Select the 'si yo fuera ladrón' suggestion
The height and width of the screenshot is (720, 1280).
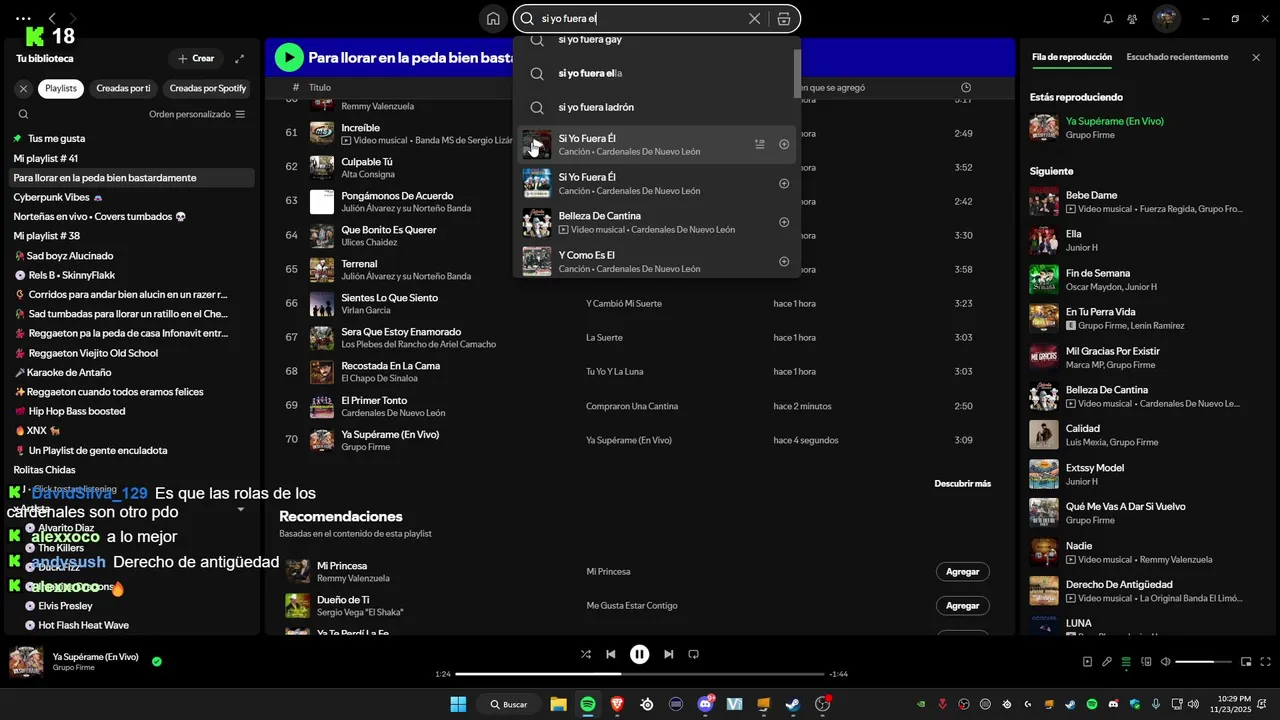[657, 107]
